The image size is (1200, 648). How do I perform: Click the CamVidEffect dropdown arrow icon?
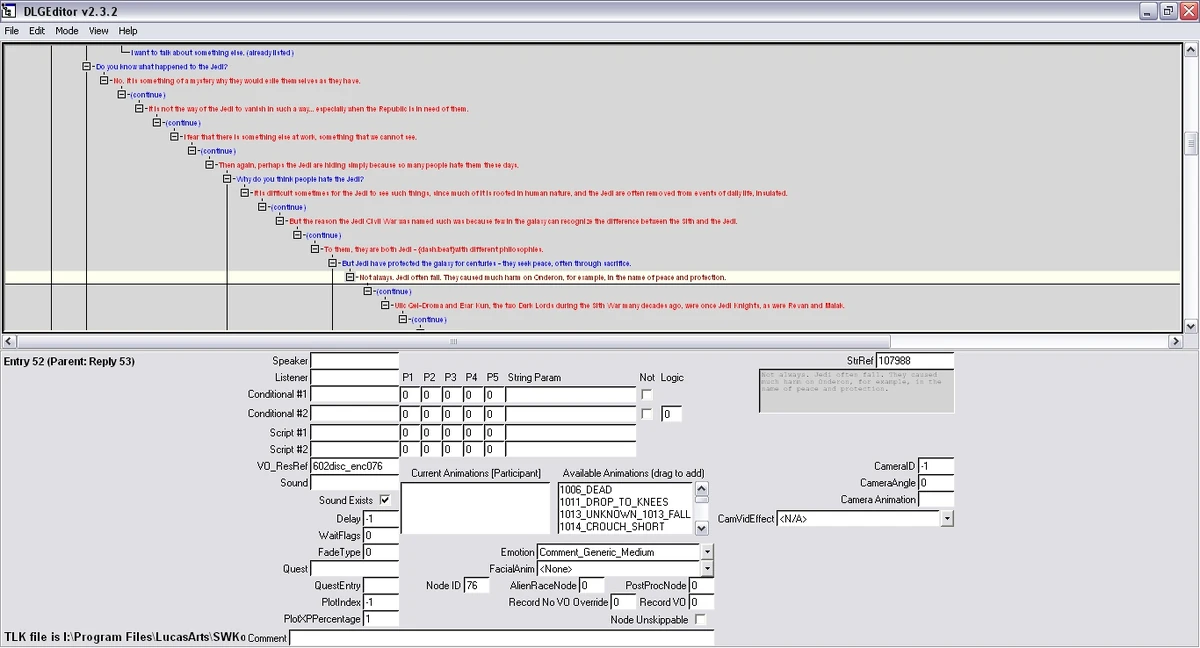pyautogui.click(x=947, y=518)
